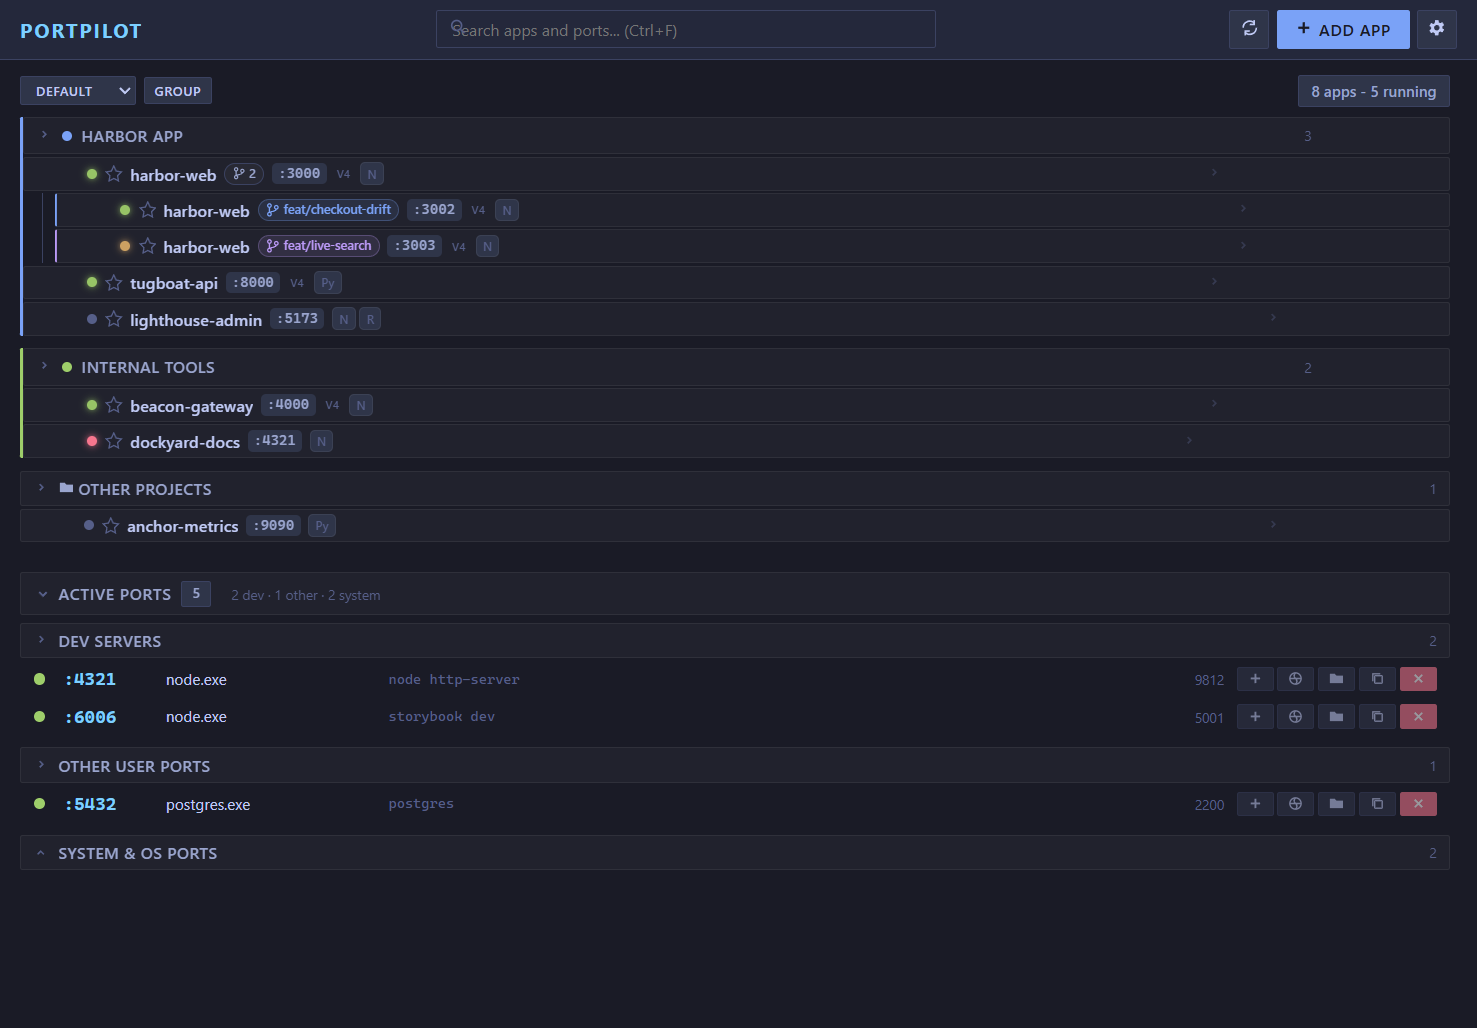Viewport: 1477px width, 1028px height.
Task: Open port 5432 via globe icon
Action: [x=1295, y=803]
